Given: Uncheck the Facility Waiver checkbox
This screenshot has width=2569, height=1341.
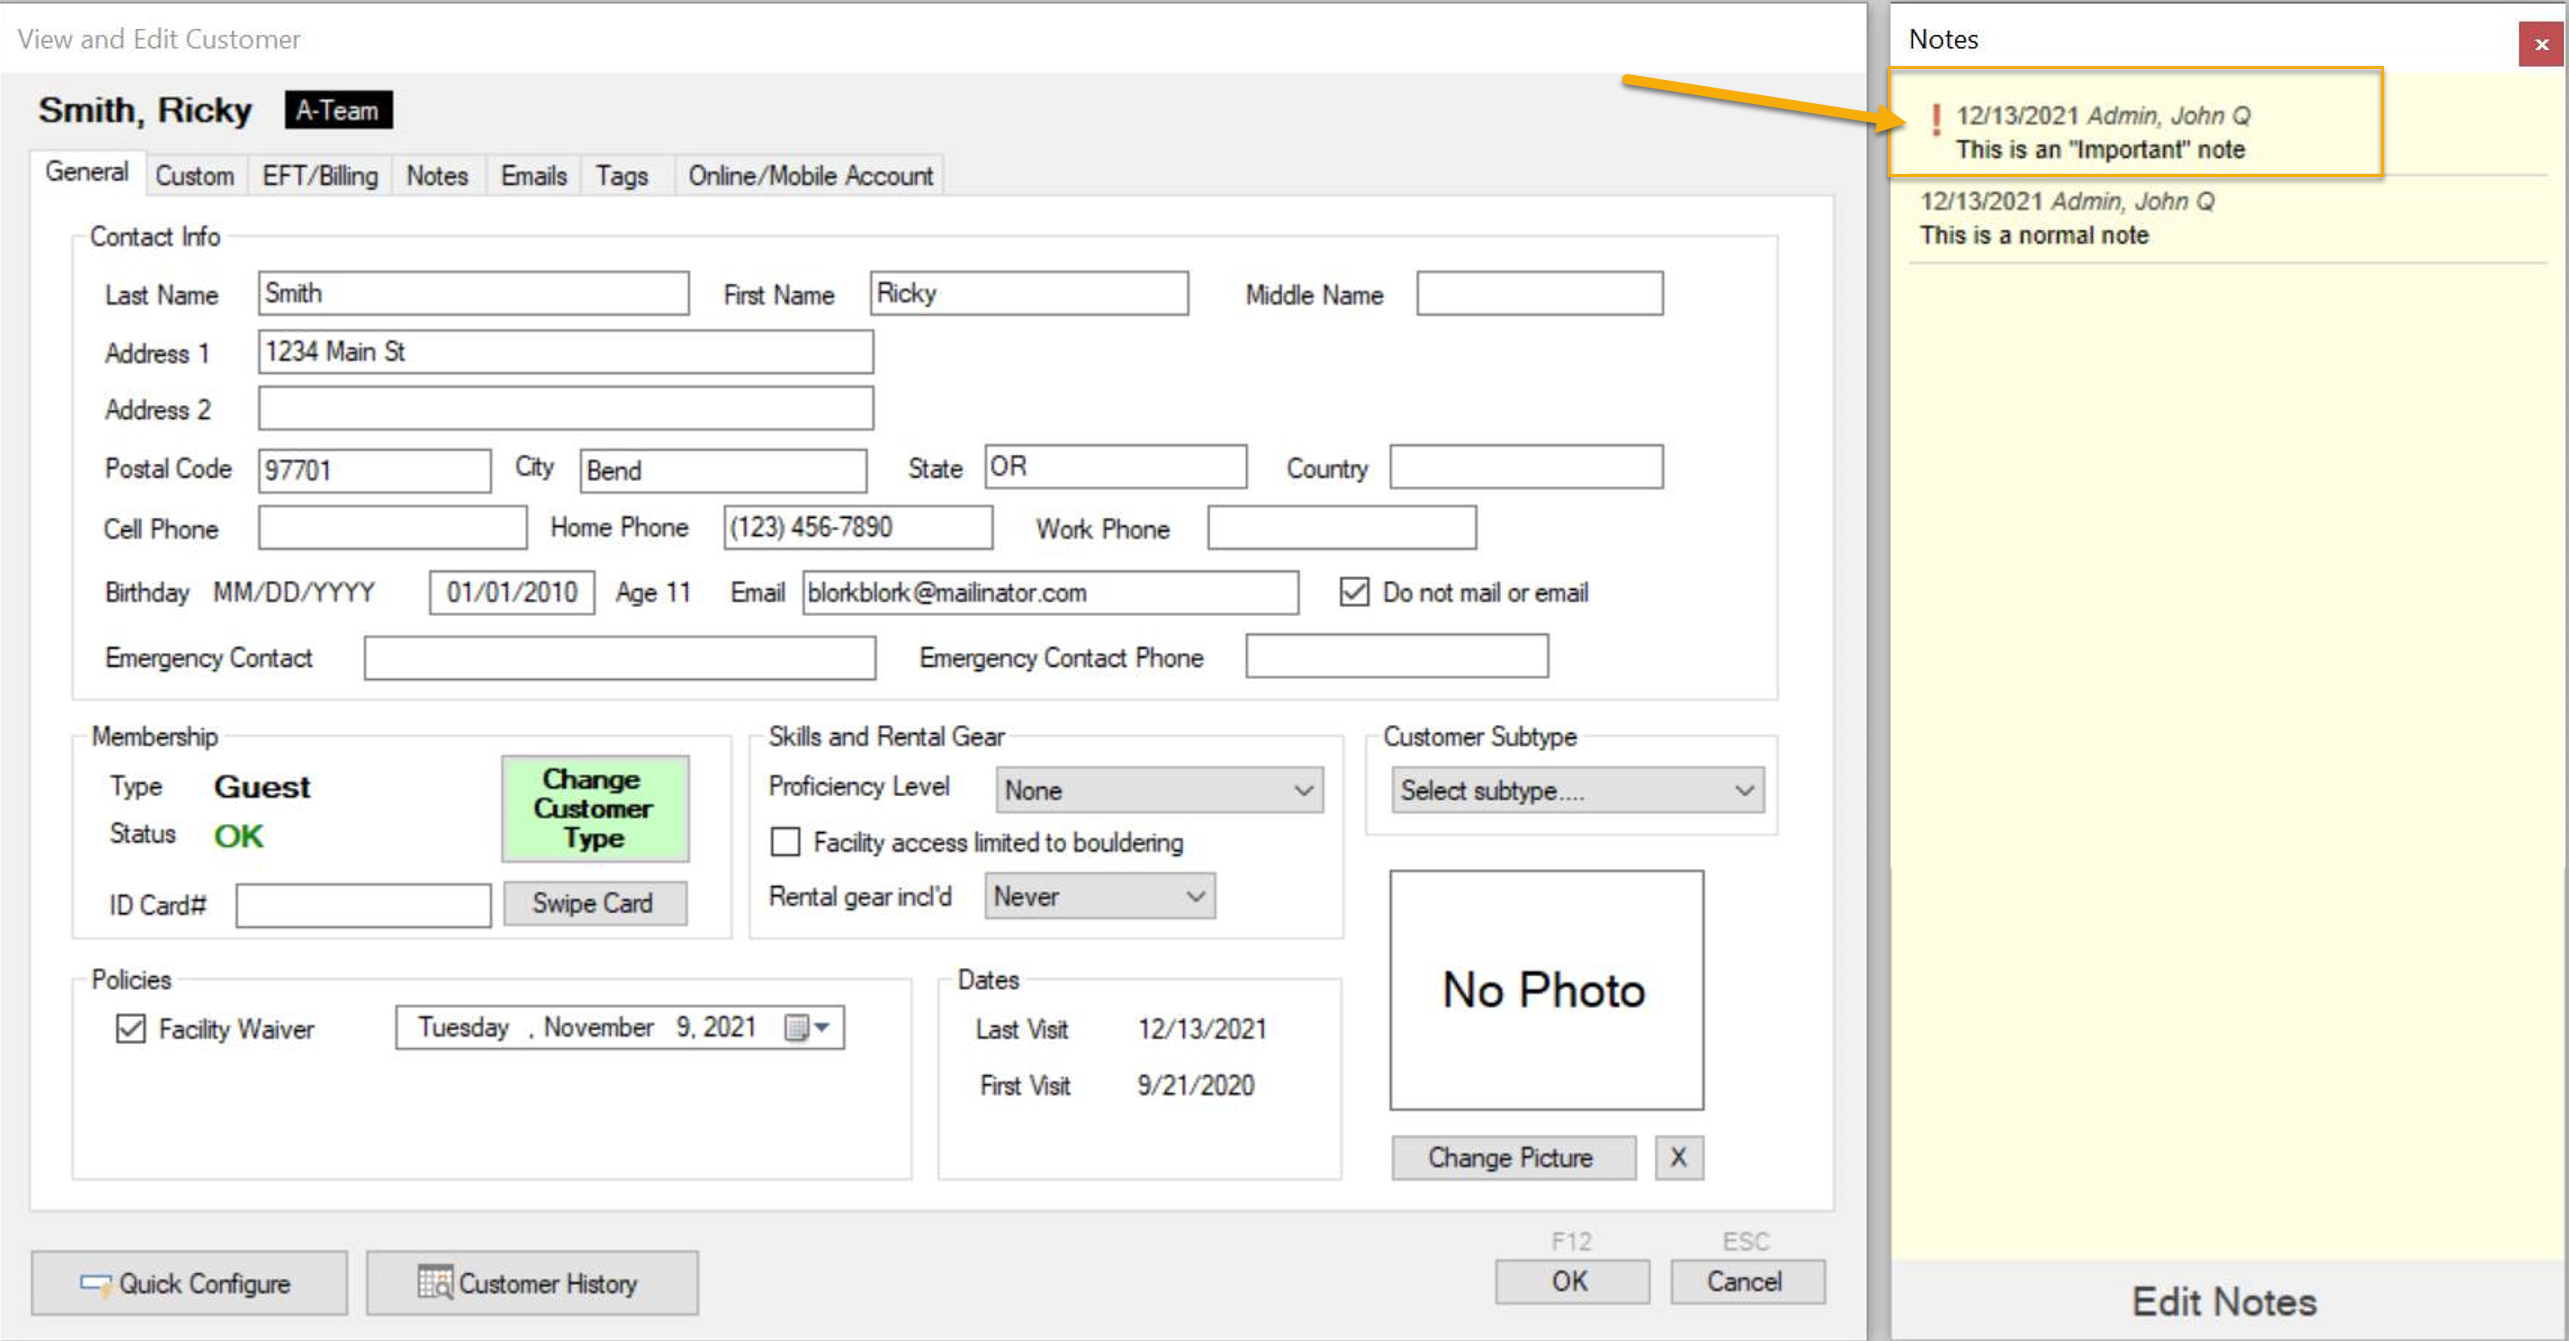Looking at the screenshot, I should (x=131, y=1029).
